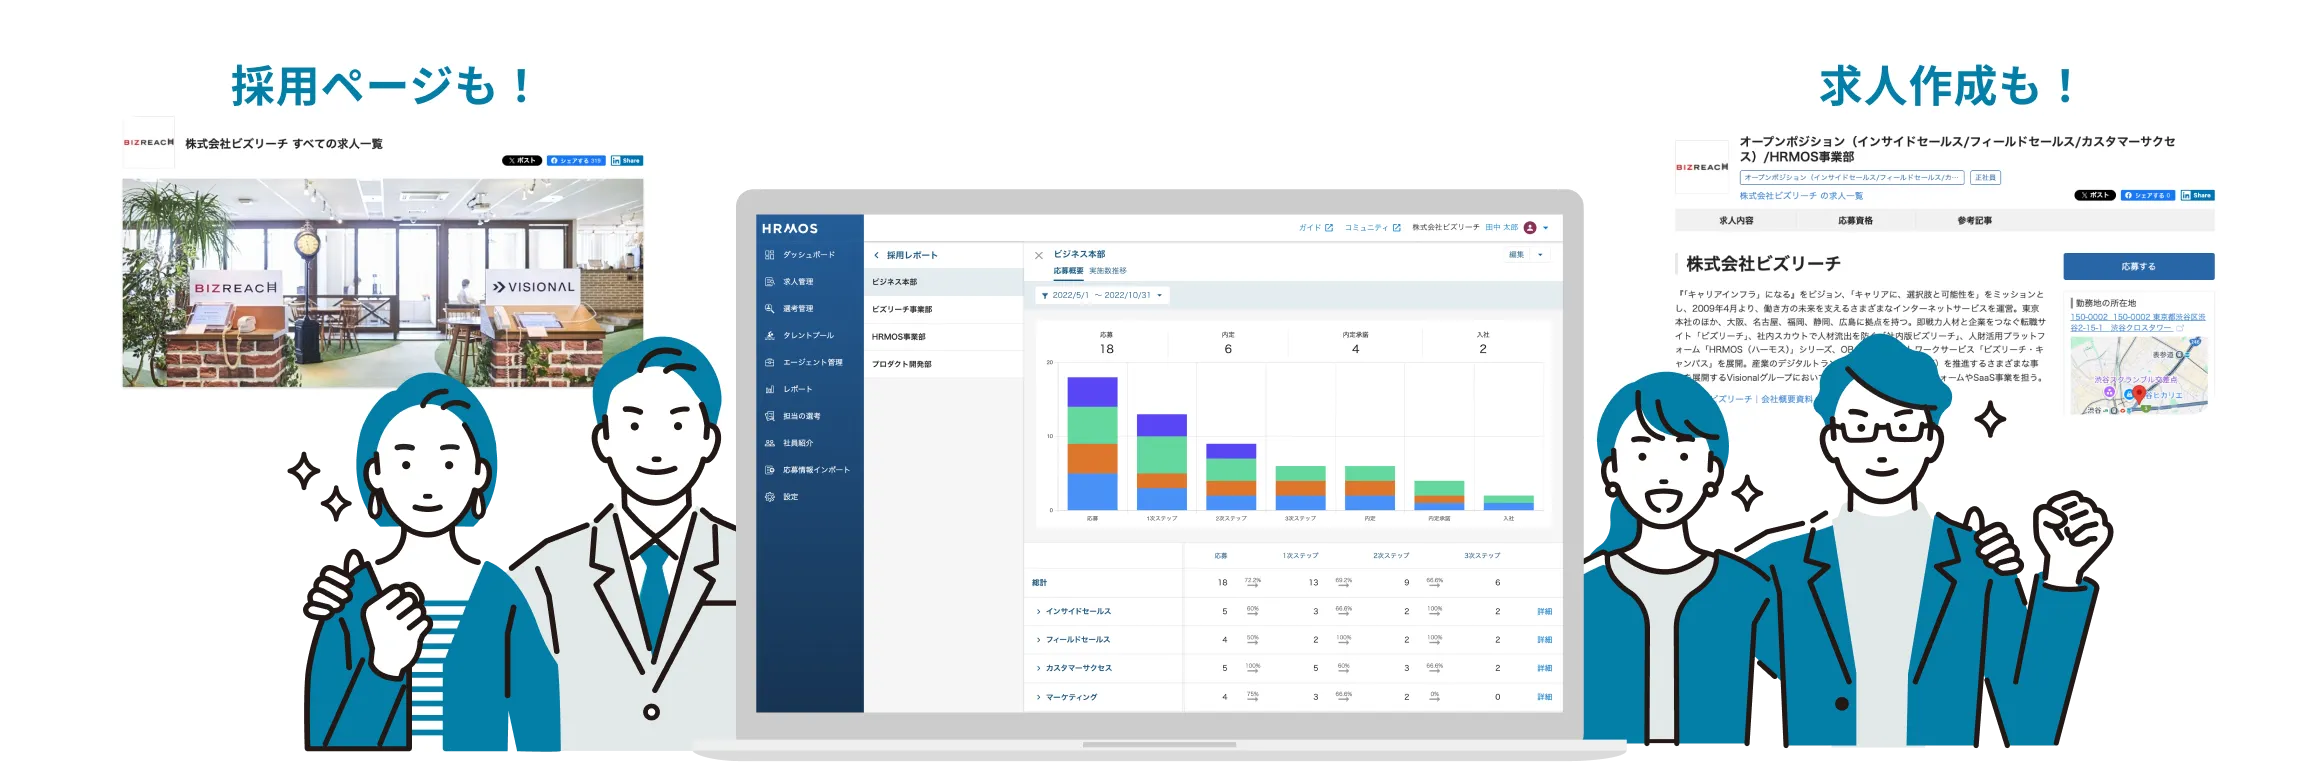Open the レポート bar-chart icon

coord(770,390)
